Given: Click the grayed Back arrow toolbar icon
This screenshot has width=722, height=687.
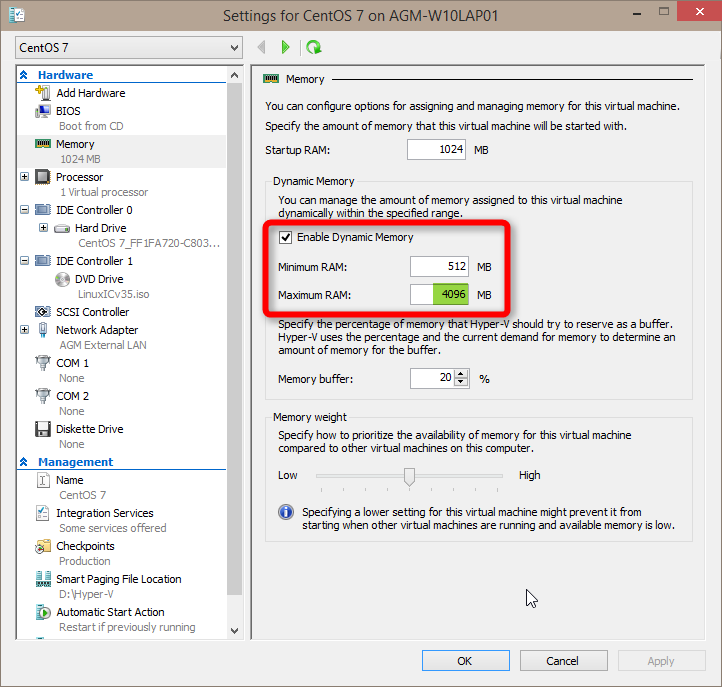Looking at the screenshot, I should pyautogui.click(x=262, y=47).
